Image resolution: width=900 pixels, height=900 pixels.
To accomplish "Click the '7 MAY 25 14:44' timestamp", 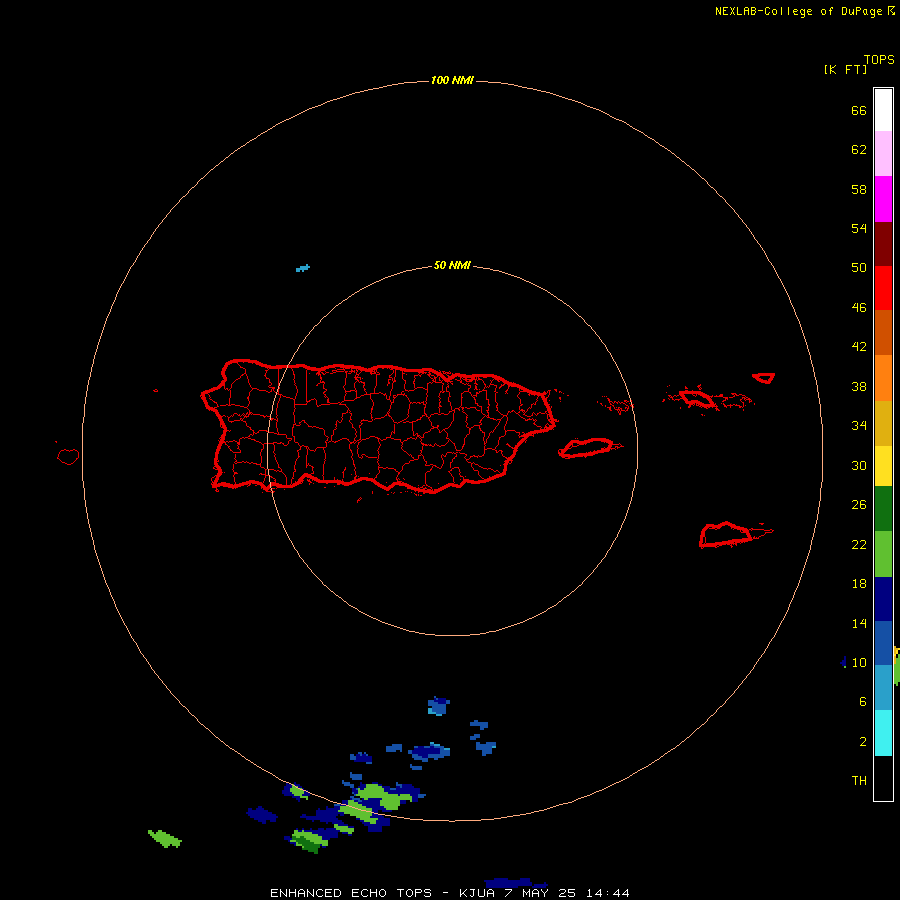I will pyautogui.click(x=567, y=893).
